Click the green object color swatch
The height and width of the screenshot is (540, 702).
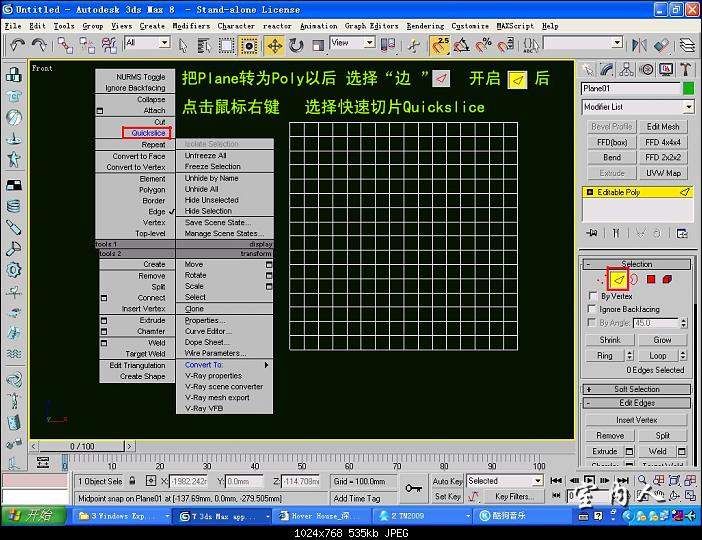tap(686, 88)
